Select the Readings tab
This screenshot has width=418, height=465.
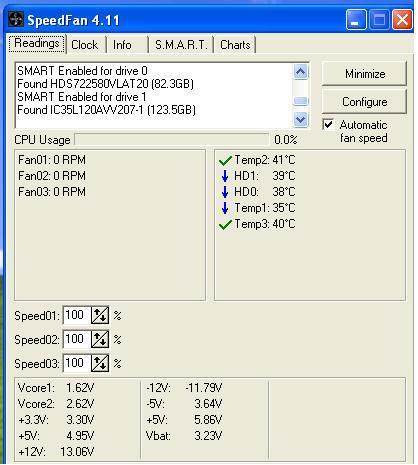tap(37, 43)
